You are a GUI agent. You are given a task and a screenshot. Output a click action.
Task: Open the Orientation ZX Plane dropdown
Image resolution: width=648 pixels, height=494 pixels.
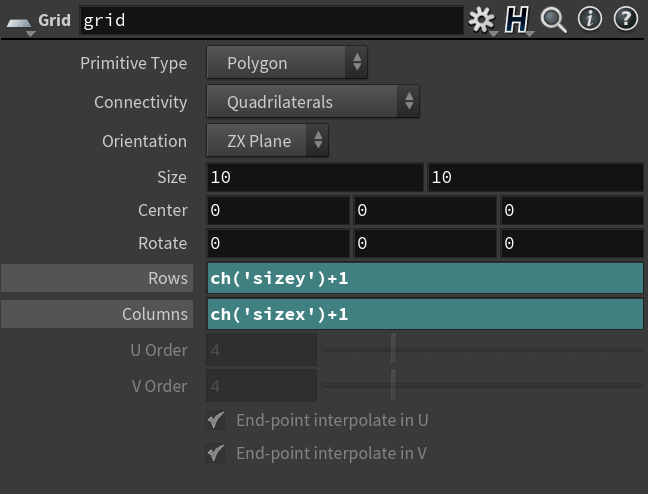click(267, 141)
